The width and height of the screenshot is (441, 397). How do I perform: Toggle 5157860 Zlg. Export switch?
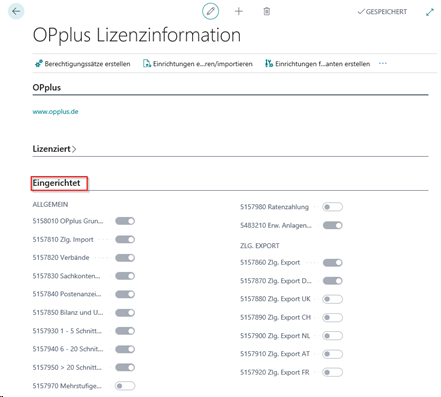333,263
